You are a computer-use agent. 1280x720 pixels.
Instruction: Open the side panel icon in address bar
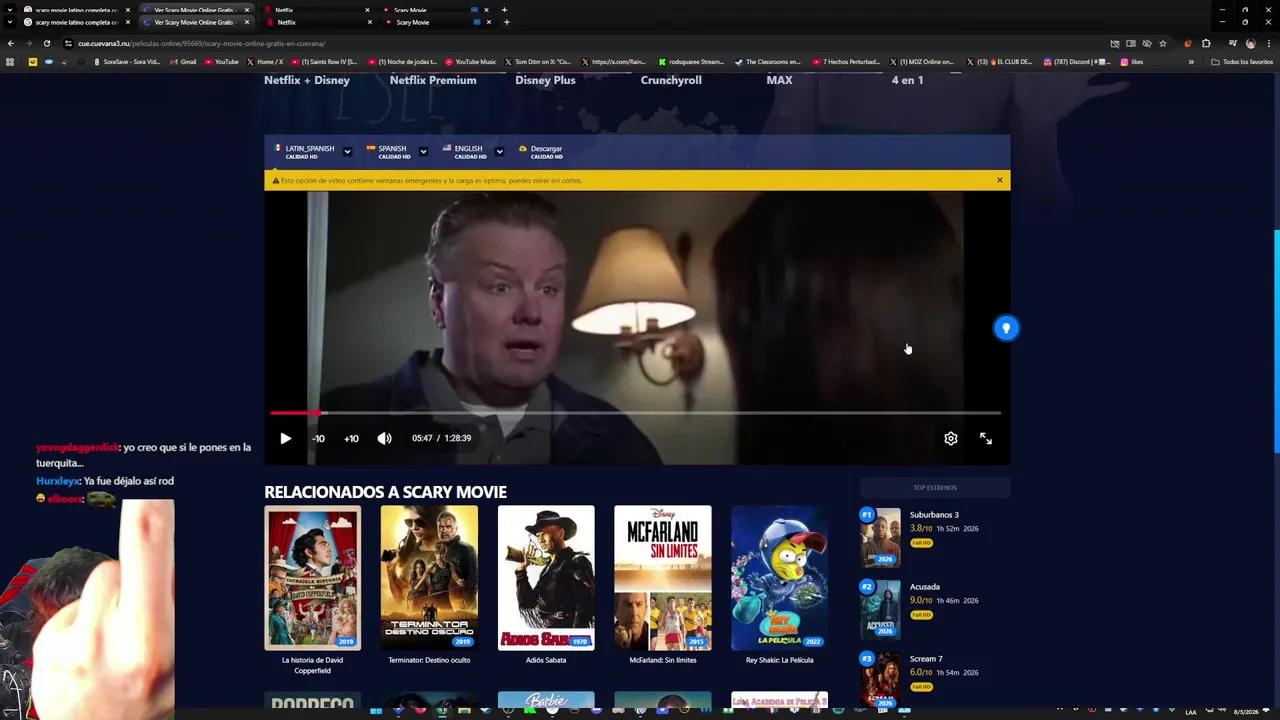tap(1130, 43)
